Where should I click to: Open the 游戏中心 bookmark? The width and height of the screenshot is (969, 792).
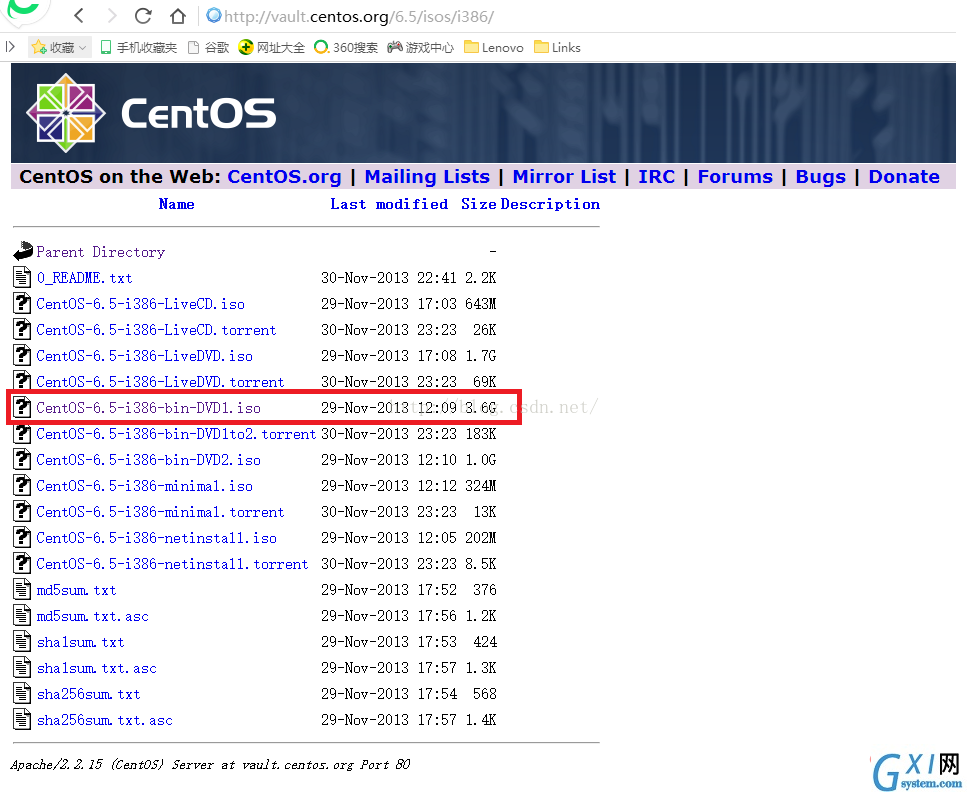421,47
